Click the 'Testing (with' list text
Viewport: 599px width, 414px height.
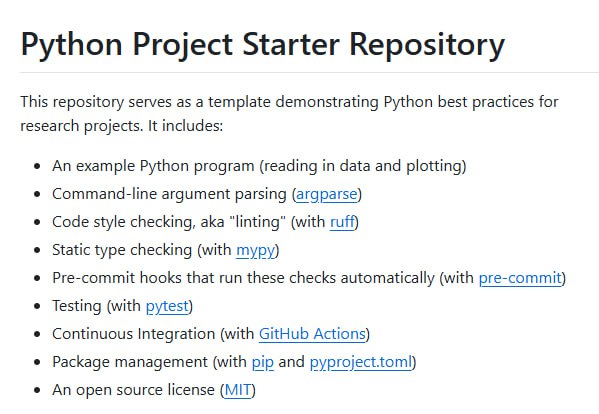(96, 306)
